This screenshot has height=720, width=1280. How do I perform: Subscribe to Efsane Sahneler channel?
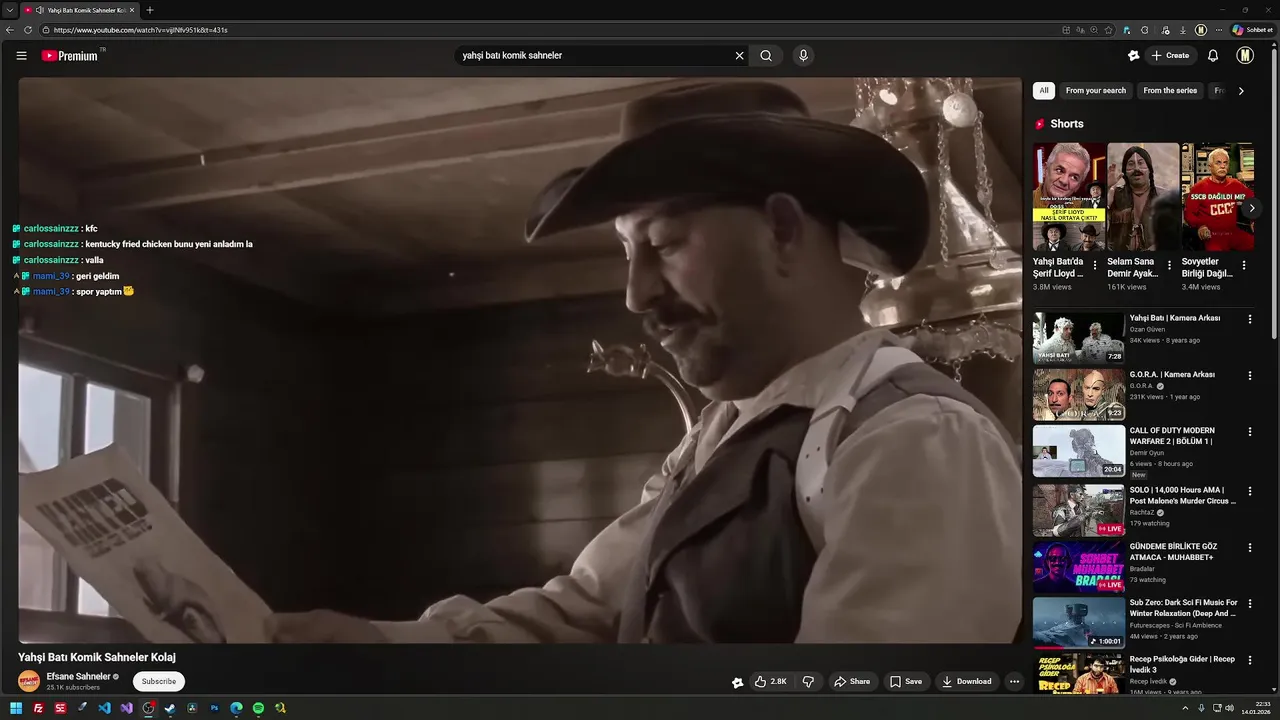158,682
